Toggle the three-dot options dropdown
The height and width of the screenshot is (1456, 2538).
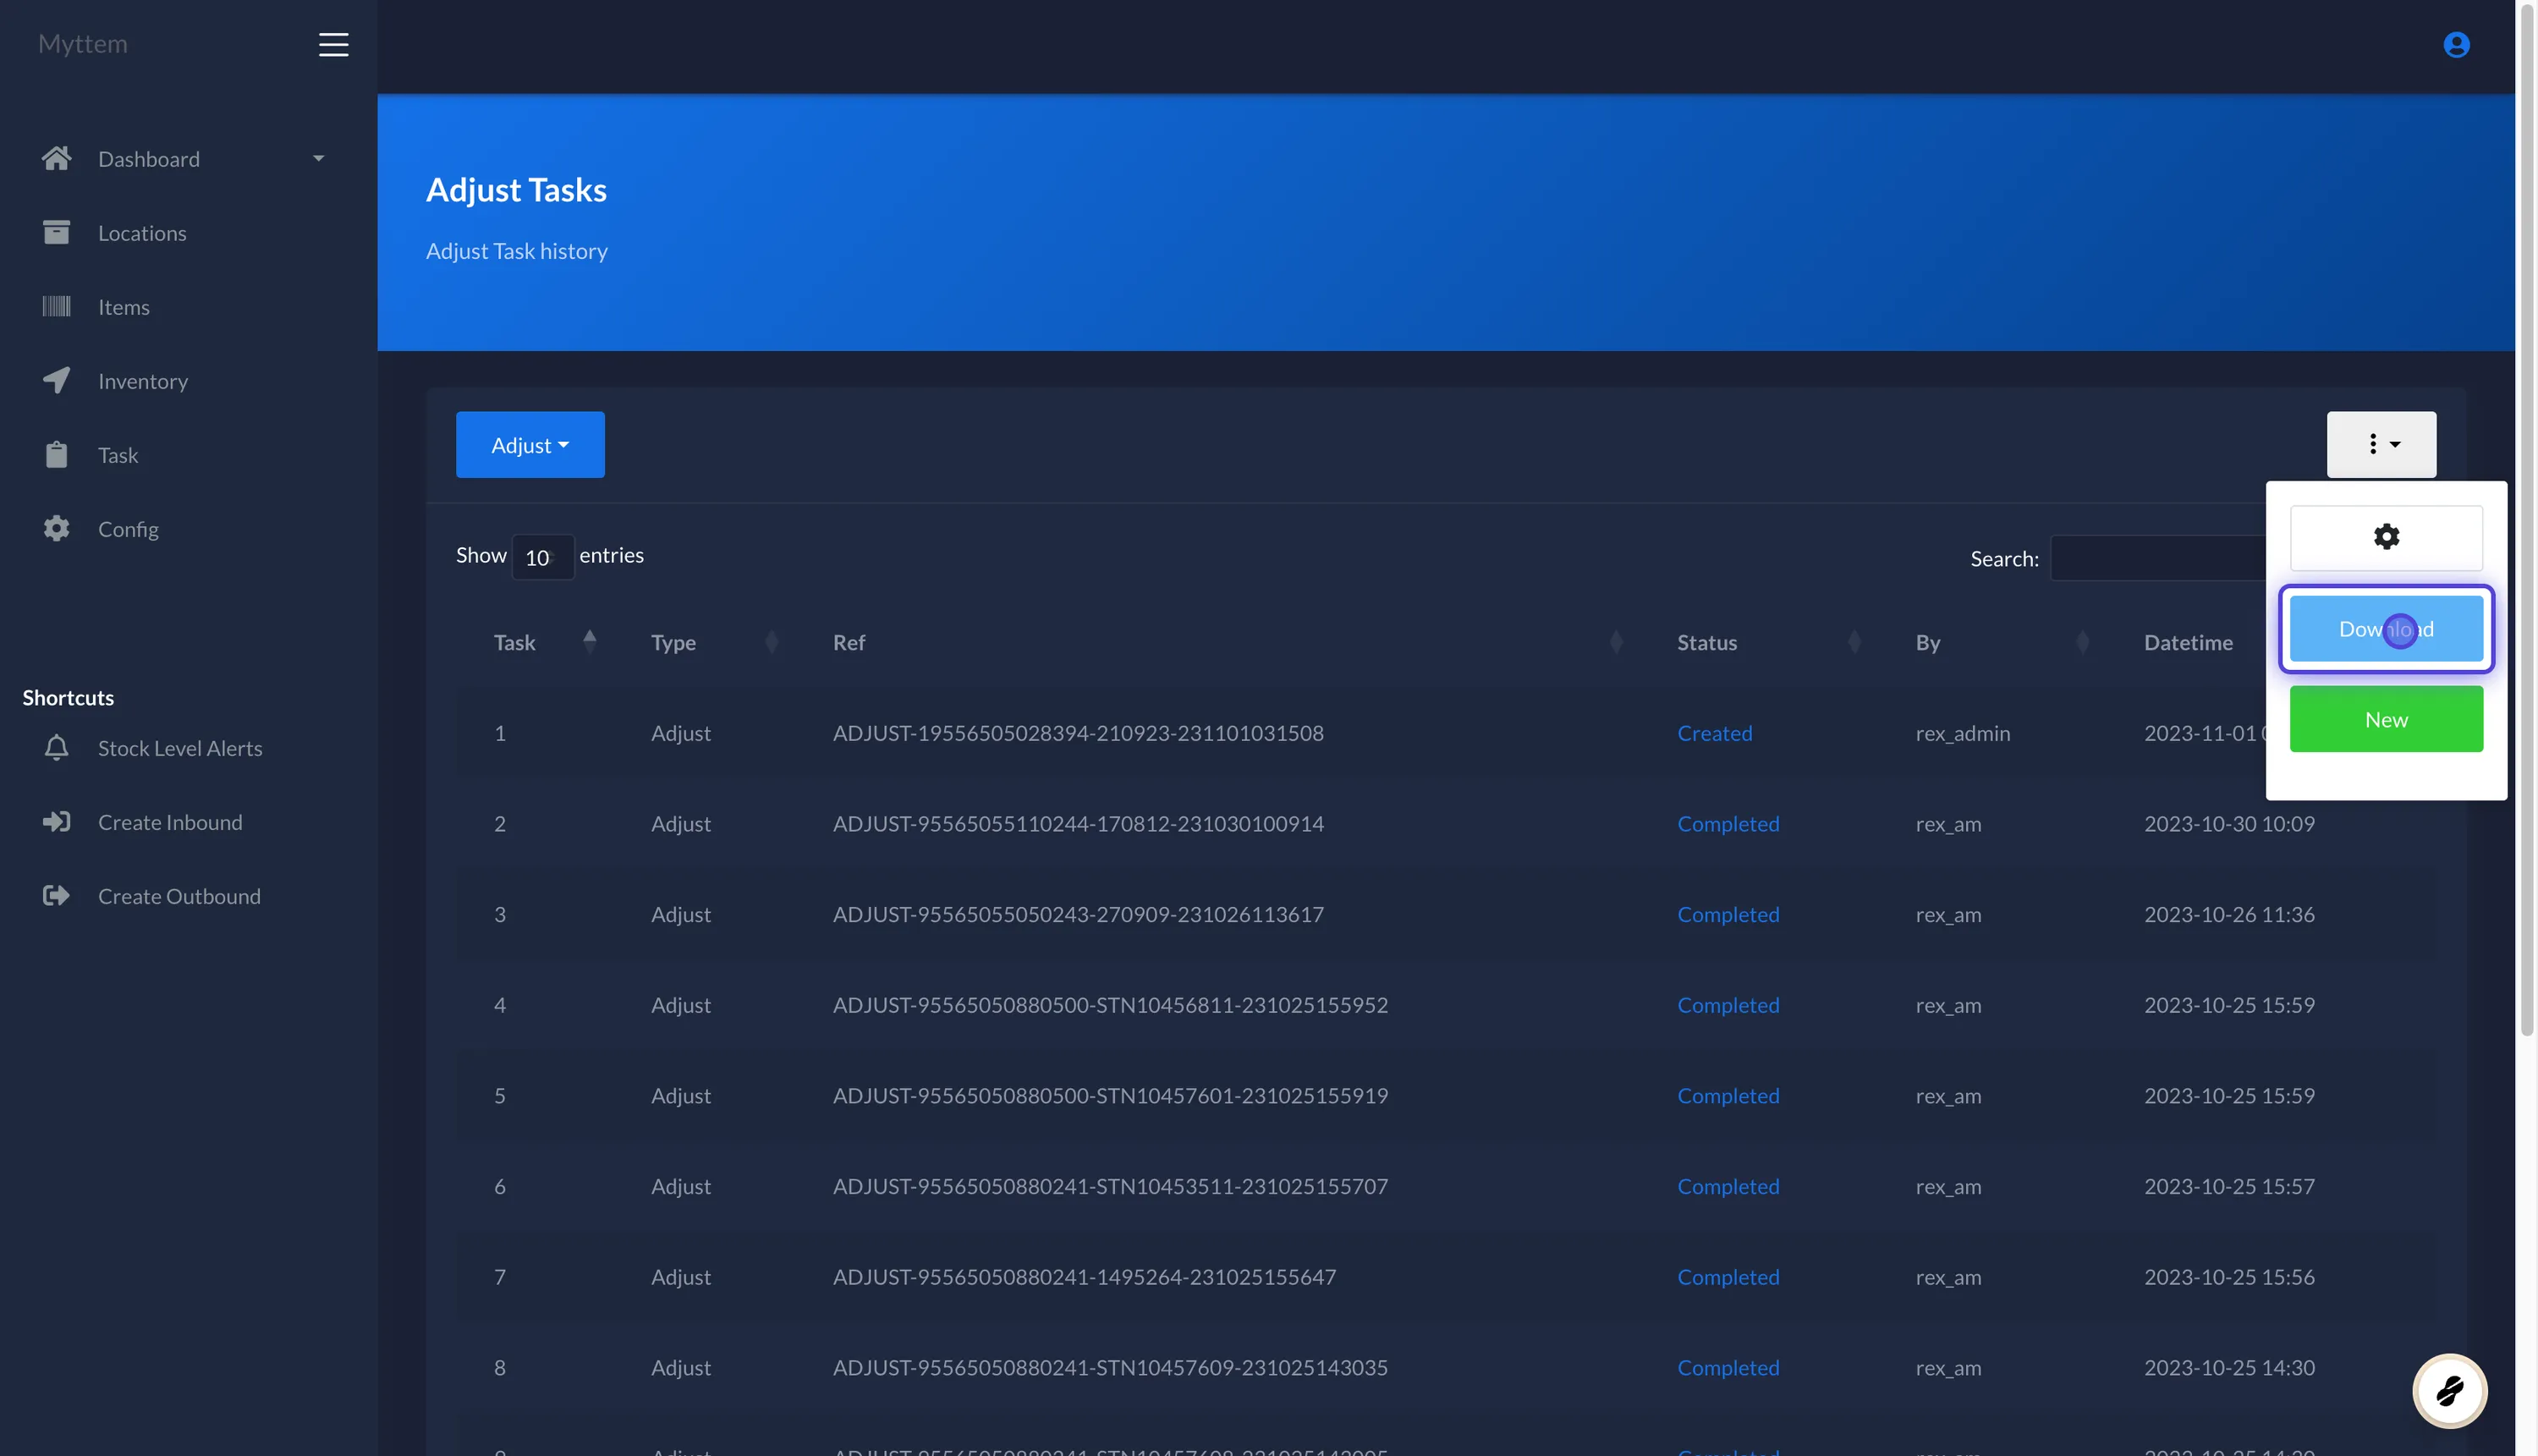[x=2381, y=444]
